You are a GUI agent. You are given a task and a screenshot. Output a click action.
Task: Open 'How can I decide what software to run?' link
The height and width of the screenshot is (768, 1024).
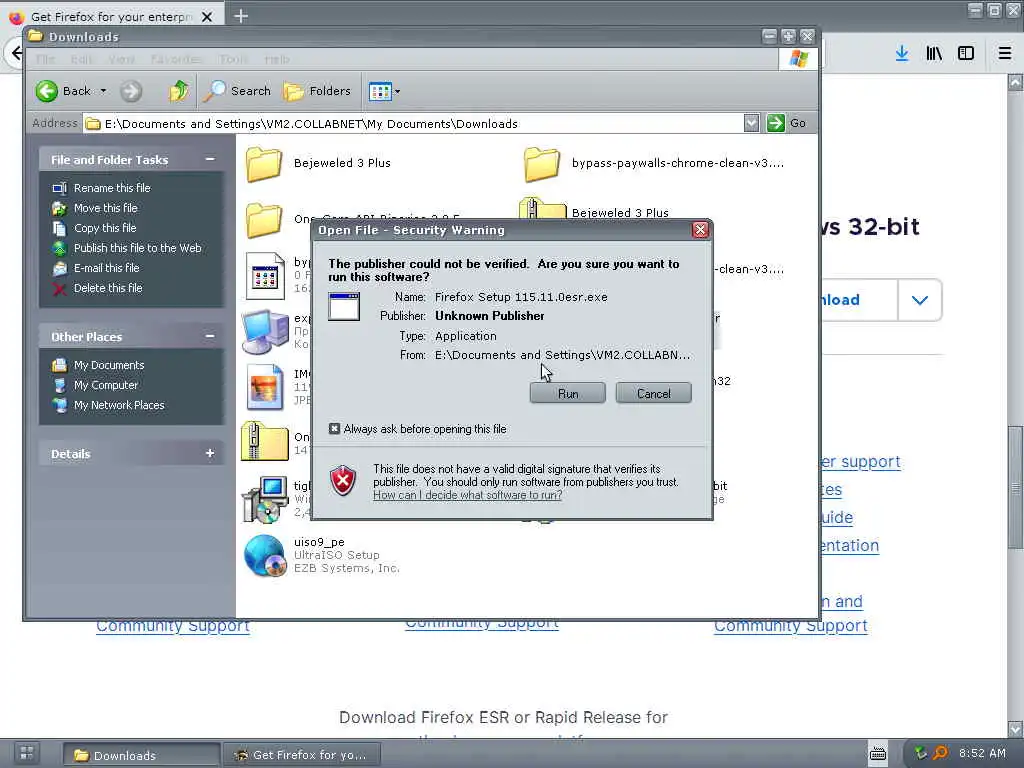pos(467,495)
